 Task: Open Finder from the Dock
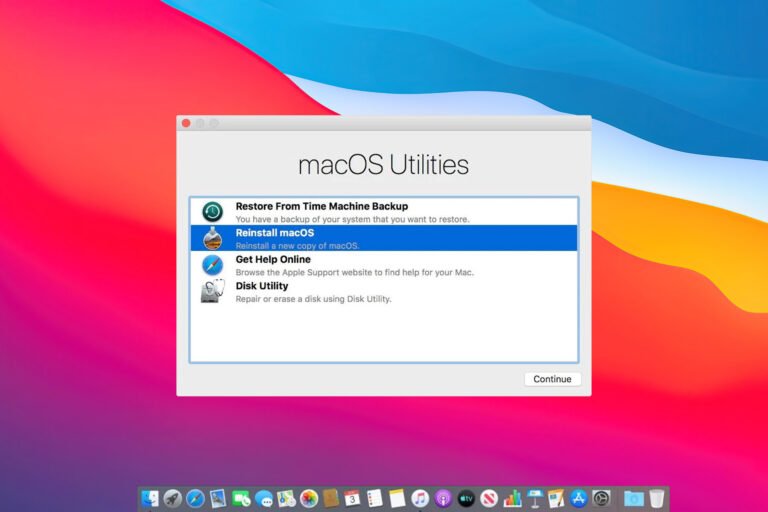pos(150,499)
